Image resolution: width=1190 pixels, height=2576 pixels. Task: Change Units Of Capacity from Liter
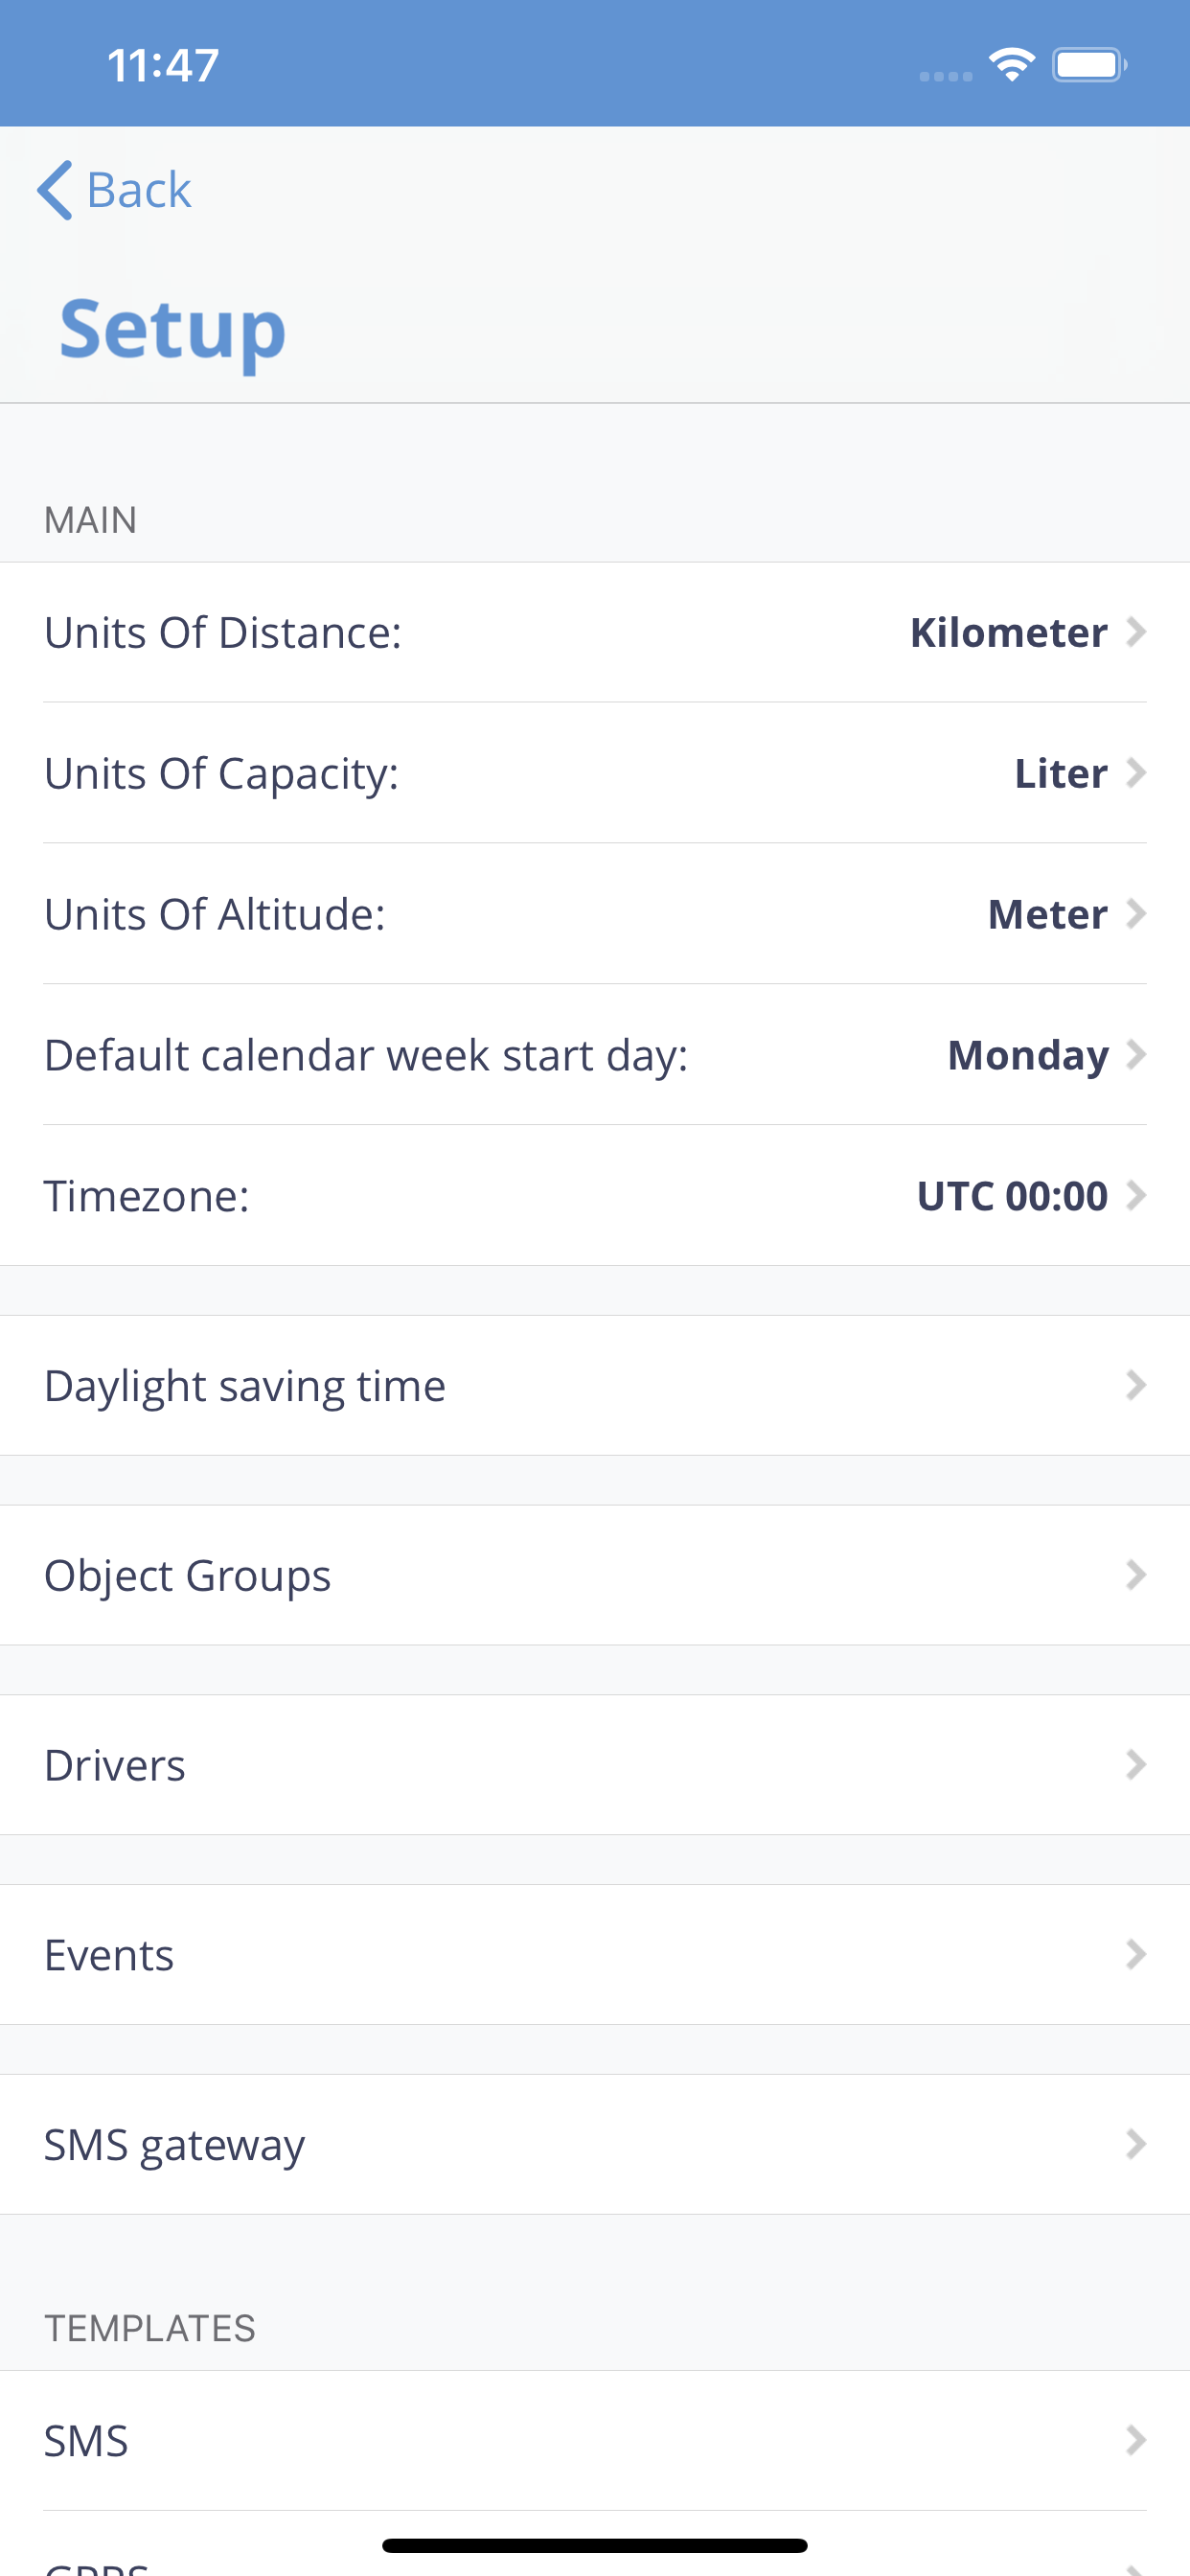click(595, 773)
